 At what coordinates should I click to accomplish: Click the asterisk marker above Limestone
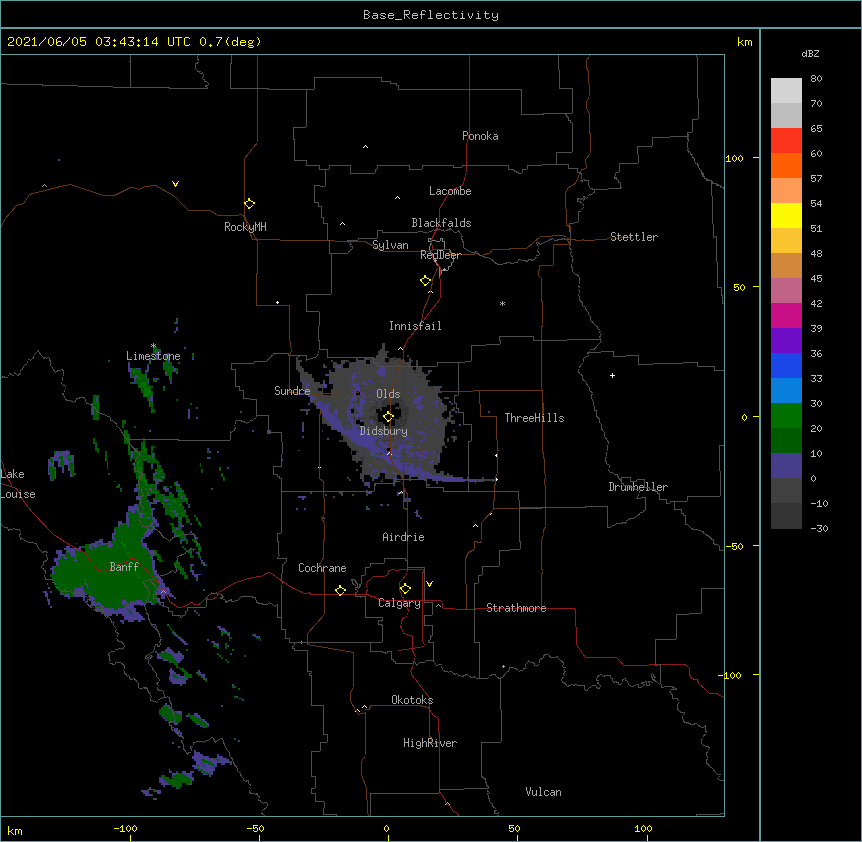pos(153,346)
